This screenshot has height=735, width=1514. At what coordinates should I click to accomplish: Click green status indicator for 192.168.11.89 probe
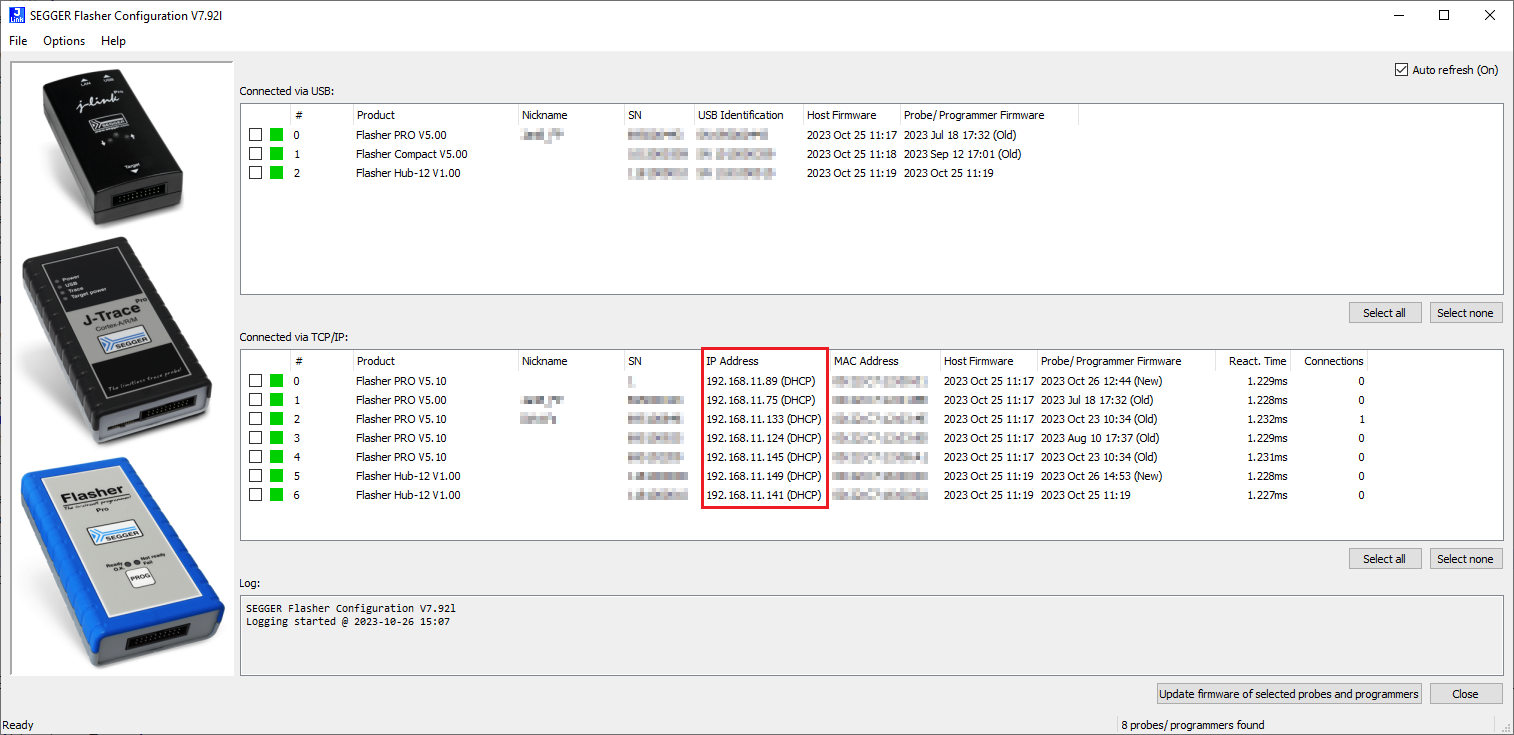pos(277,381)
